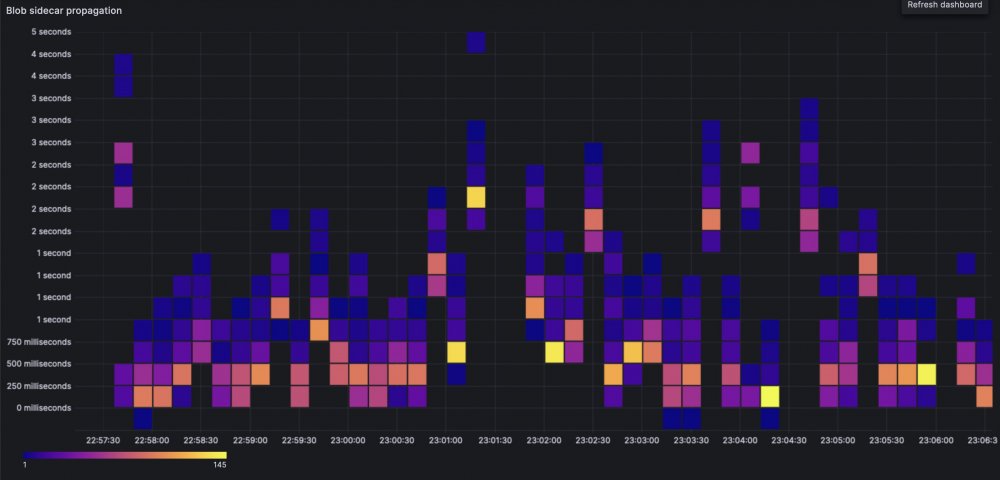
Task: Click the 750 milliseconds y-axis label
Action: tap(41, 342)
